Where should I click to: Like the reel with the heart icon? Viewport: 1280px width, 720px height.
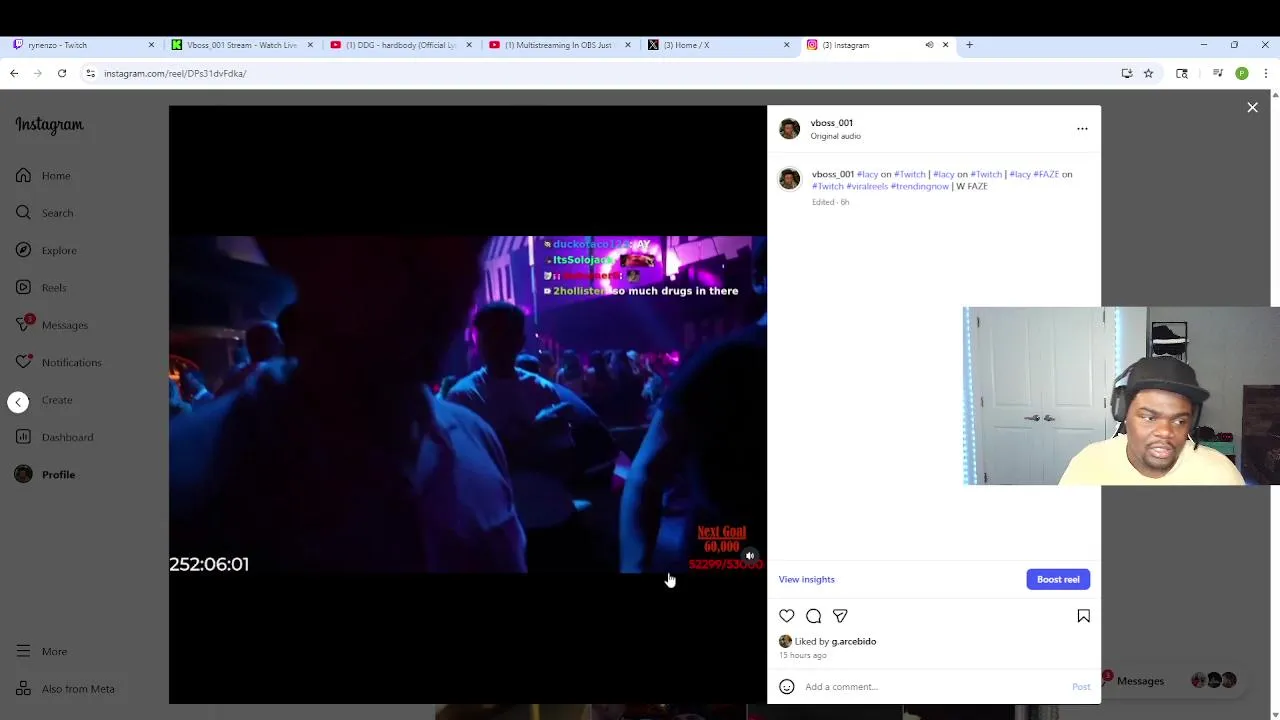coord(787,616)
